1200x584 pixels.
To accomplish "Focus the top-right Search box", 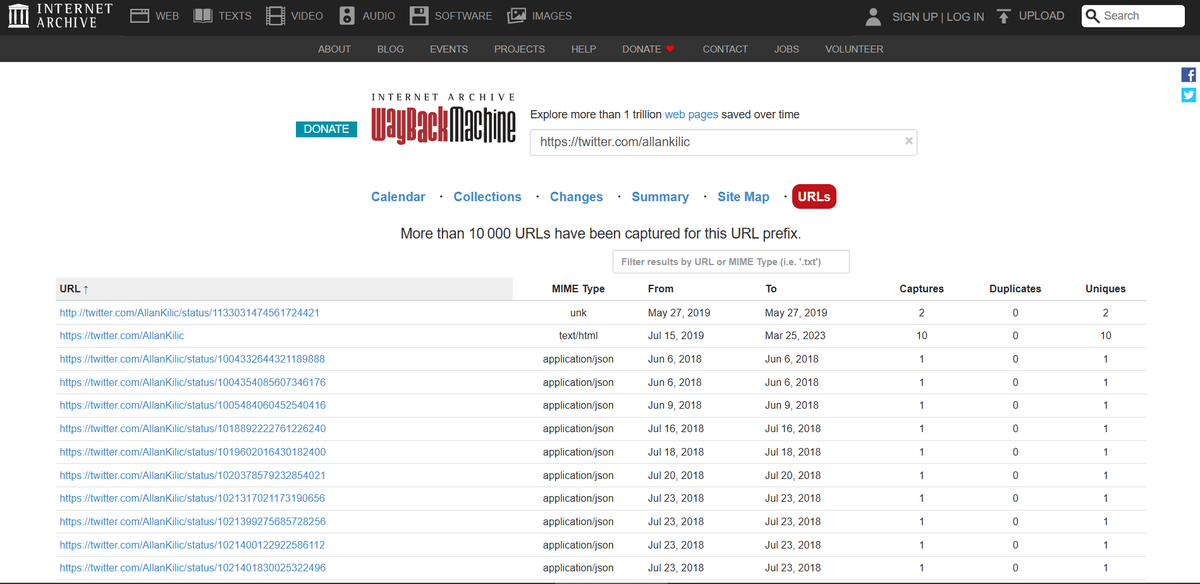I will (1133, 16).
